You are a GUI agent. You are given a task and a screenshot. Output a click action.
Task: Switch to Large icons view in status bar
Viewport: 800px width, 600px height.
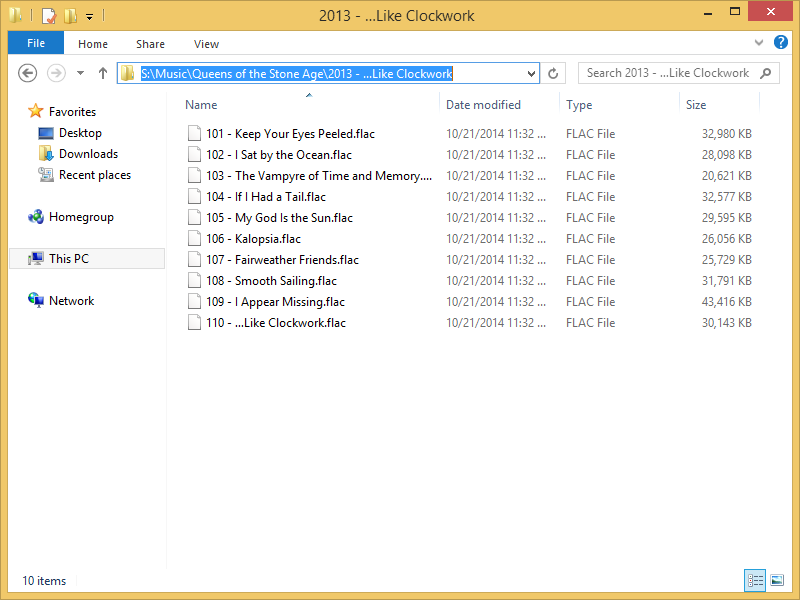coord(777,580)
